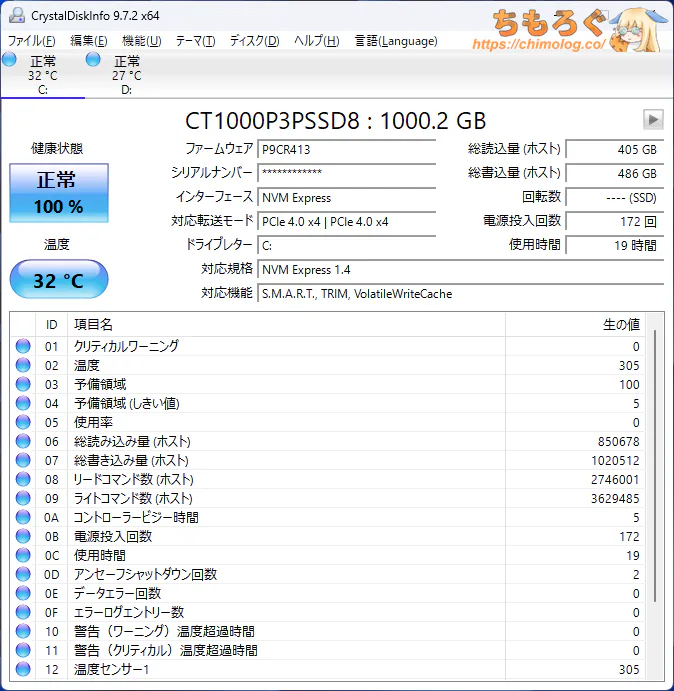
Task: Select drive D: status orb icon
Action: (x=93, y=61)
